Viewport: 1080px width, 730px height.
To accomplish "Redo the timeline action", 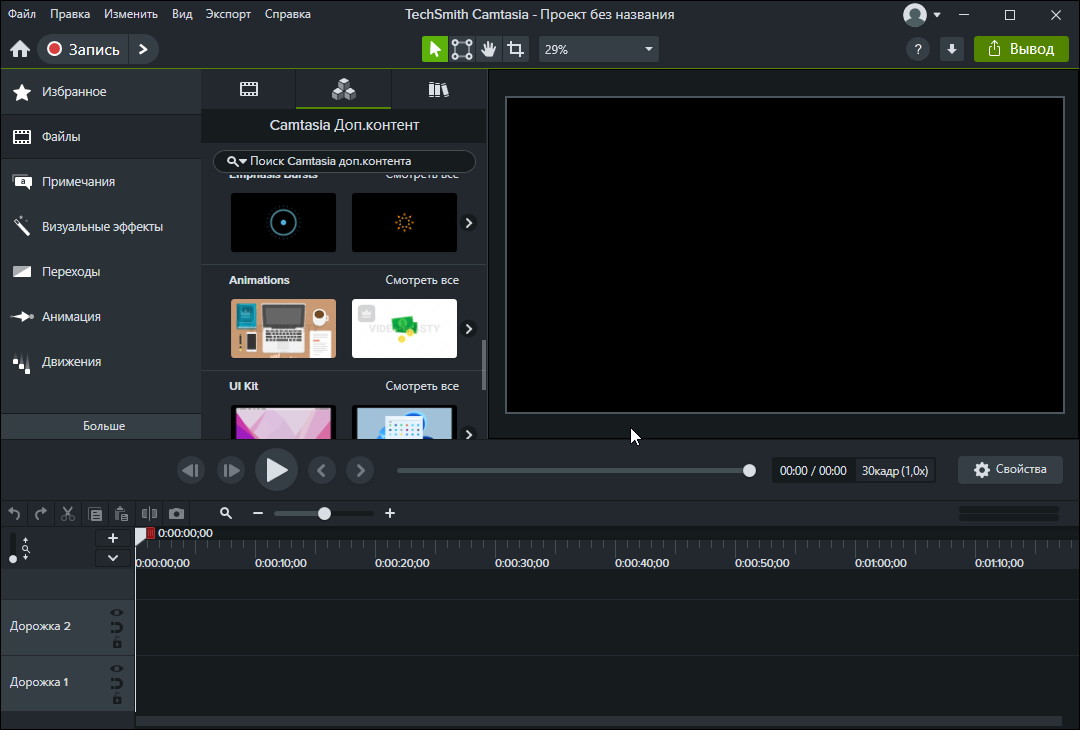I will point(41,513).
